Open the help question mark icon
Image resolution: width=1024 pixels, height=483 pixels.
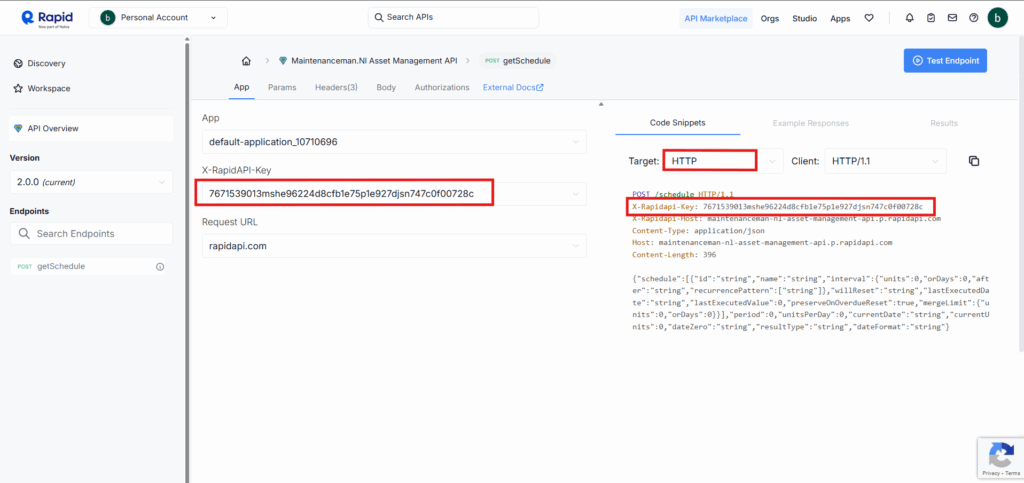tap(974, 18)
